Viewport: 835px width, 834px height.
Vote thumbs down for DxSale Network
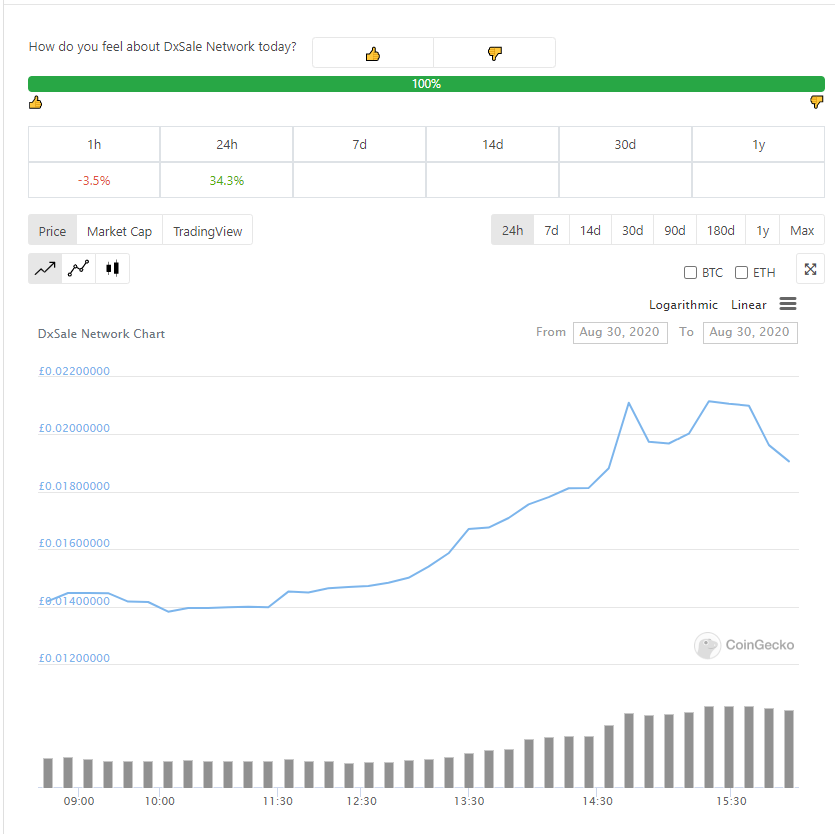click(495, 53)
